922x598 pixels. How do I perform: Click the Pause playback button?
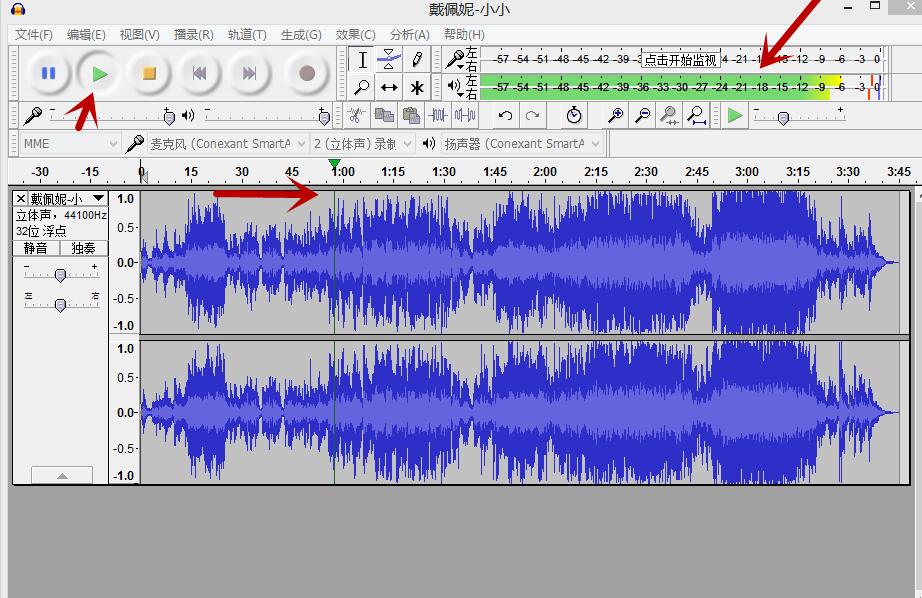(48, 73)
